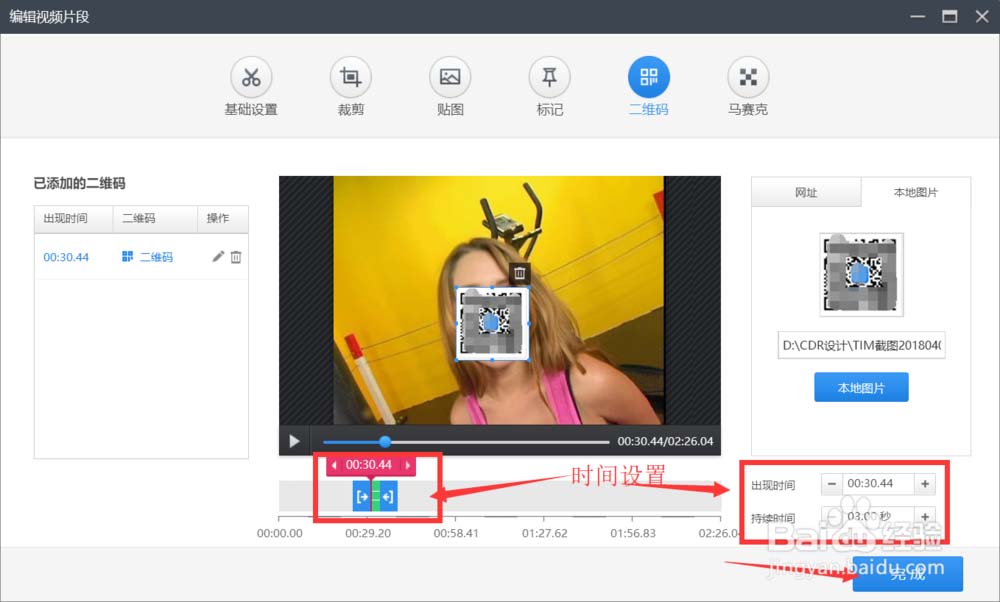Viewport: 1000px width, 602px height.
Task: Open the 马赛克 mosaic tool
Action: click(748, 77)
